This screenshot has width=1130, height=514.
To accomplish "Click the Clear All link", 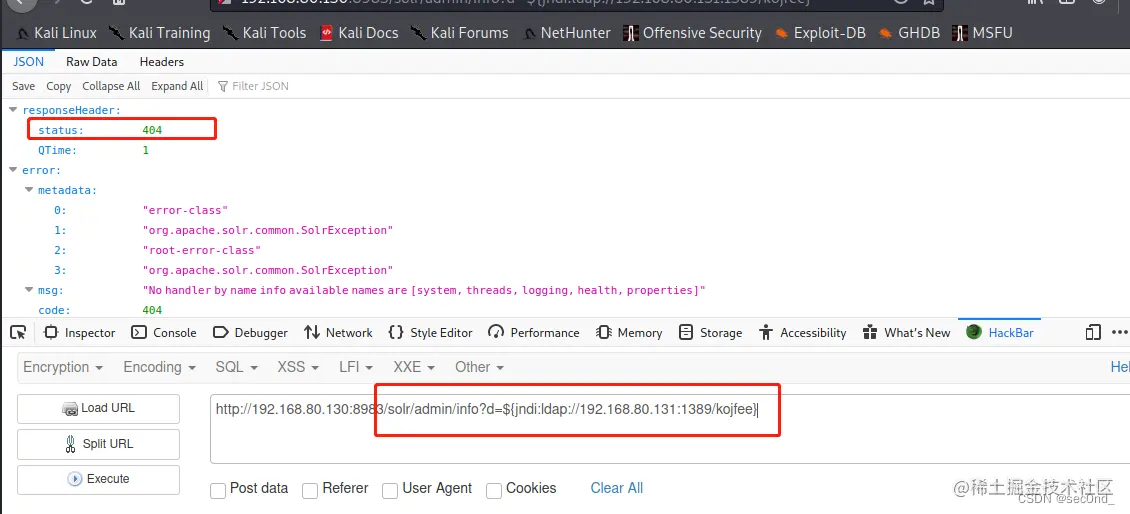I will pos(617,488).
